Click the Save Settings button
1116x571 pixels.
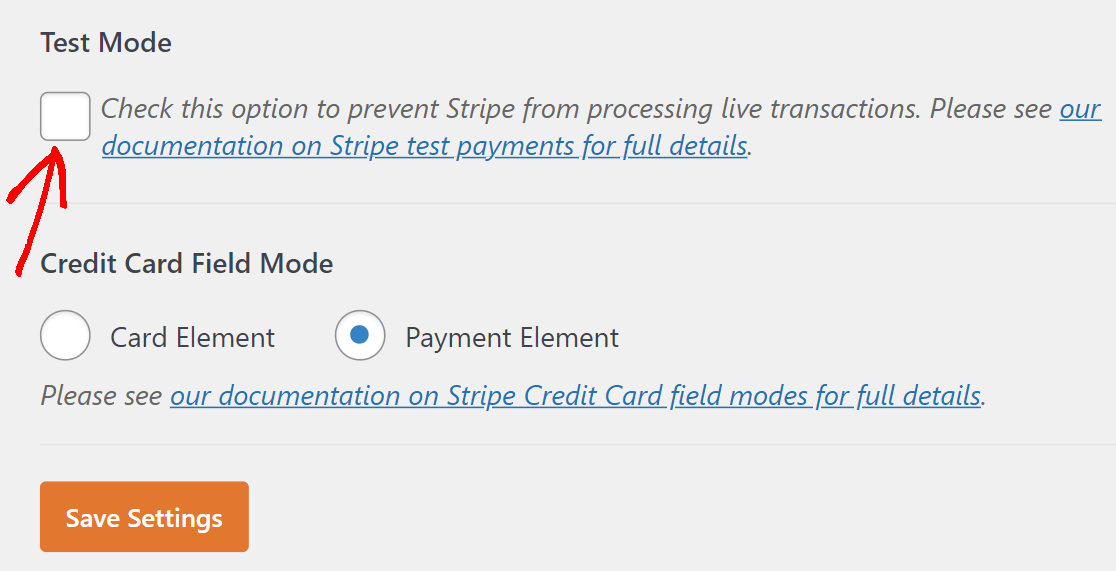[x=144, y=517]
